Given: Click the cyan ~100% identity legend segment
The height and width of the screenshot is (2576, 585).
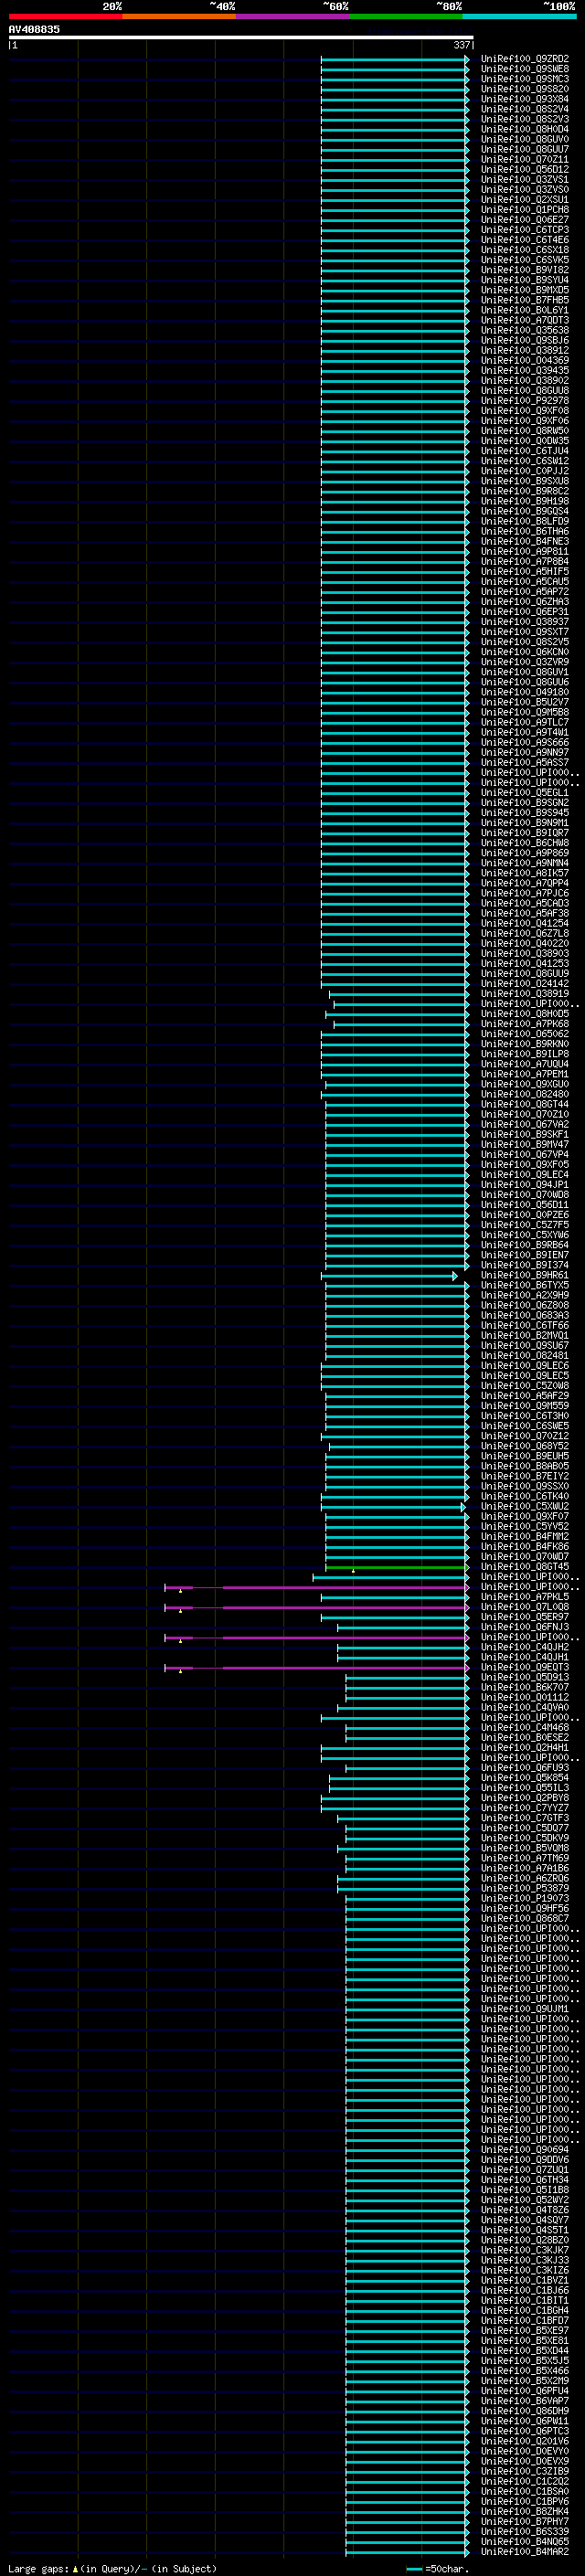Looking at the screenshot, I should 519,16.
